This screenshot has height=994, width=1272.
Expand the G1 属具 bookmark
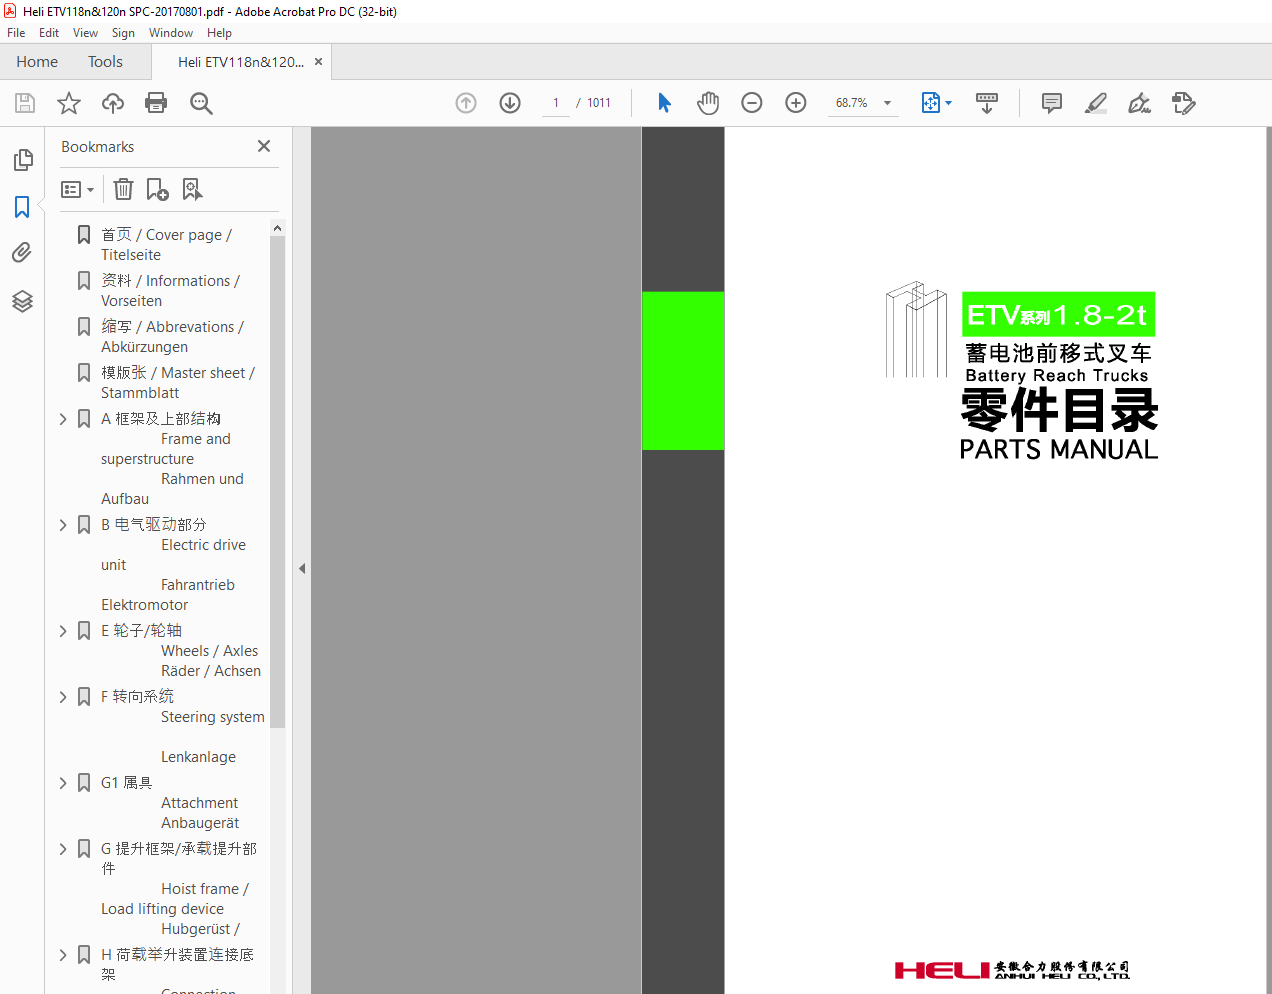pos(63,783)
